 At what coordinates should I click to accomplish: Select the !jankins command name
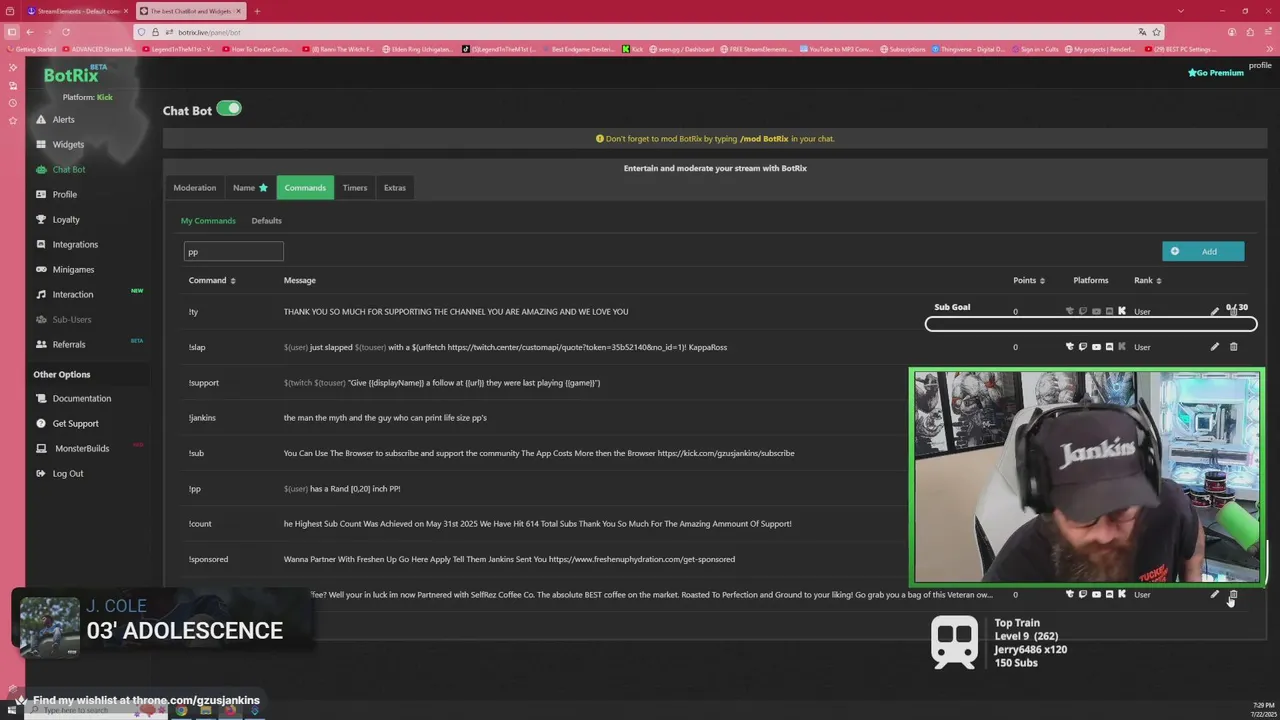[202, 417]
